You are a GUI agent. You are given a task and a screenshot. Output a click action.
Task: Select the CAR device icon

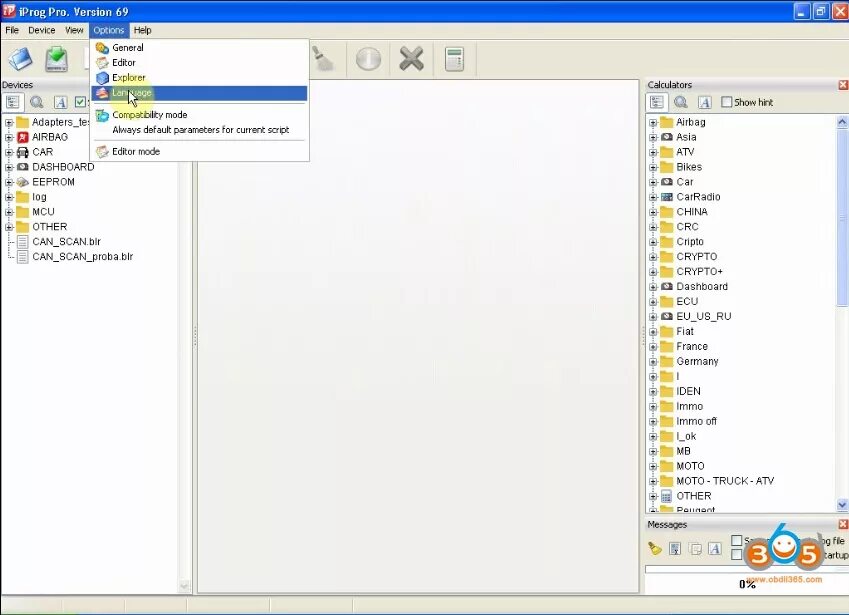pos(23,152)
